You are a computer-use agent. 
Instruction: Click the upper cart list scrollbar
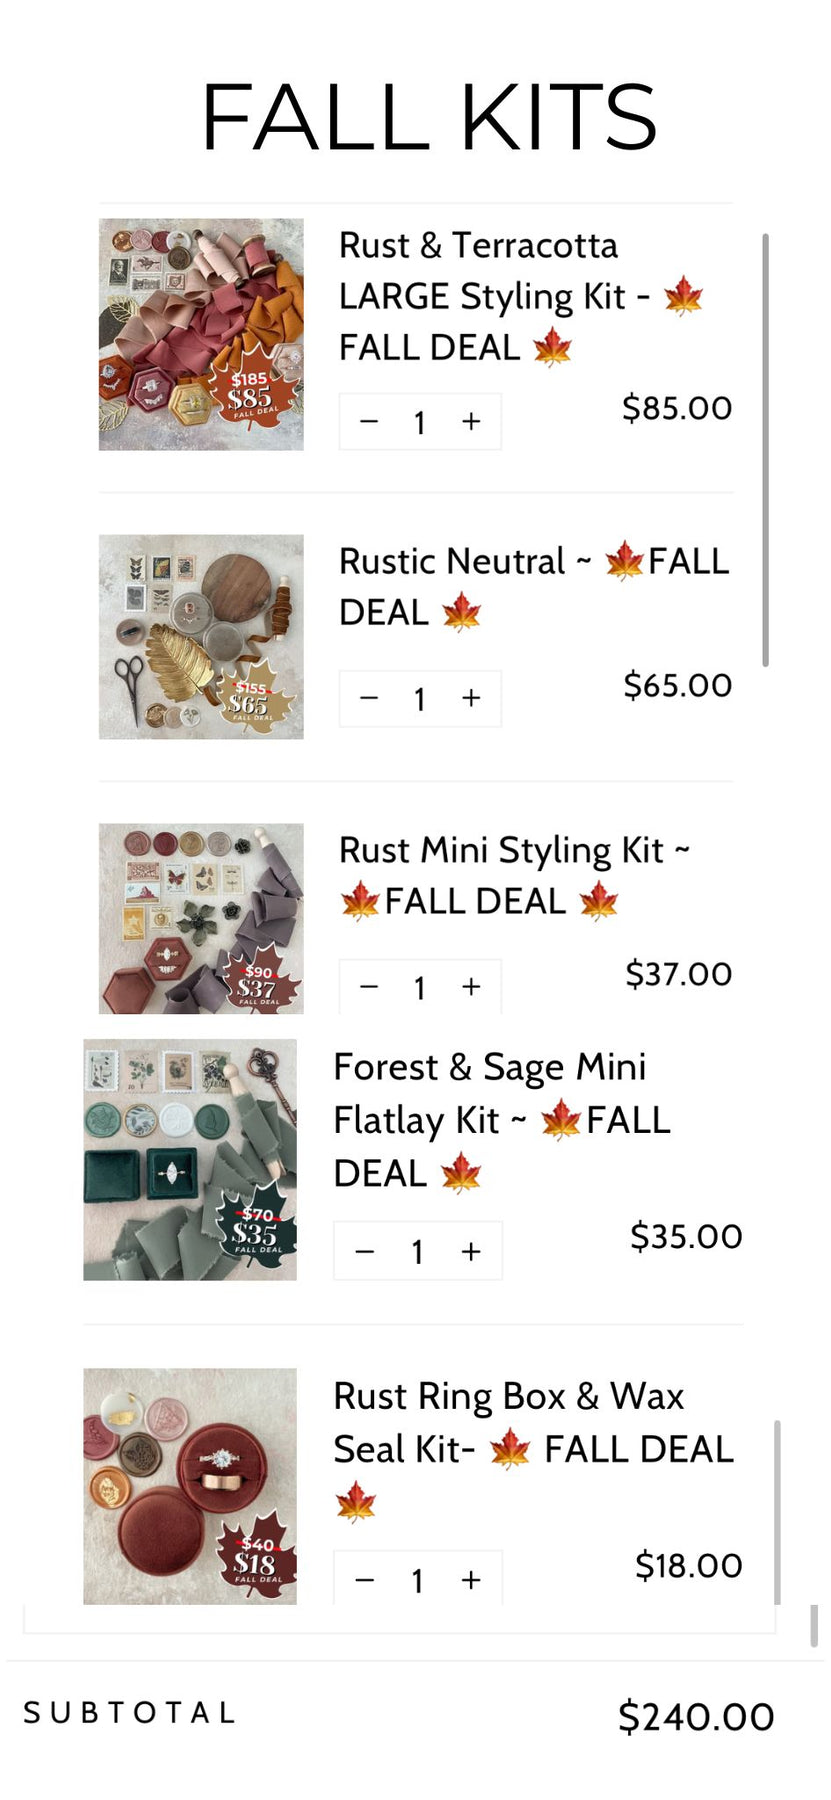(x=765, y=450)
